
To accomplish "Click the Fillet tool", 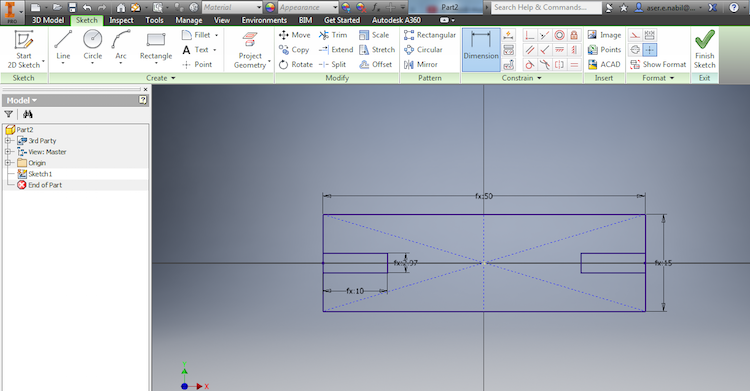I will 199,35.
